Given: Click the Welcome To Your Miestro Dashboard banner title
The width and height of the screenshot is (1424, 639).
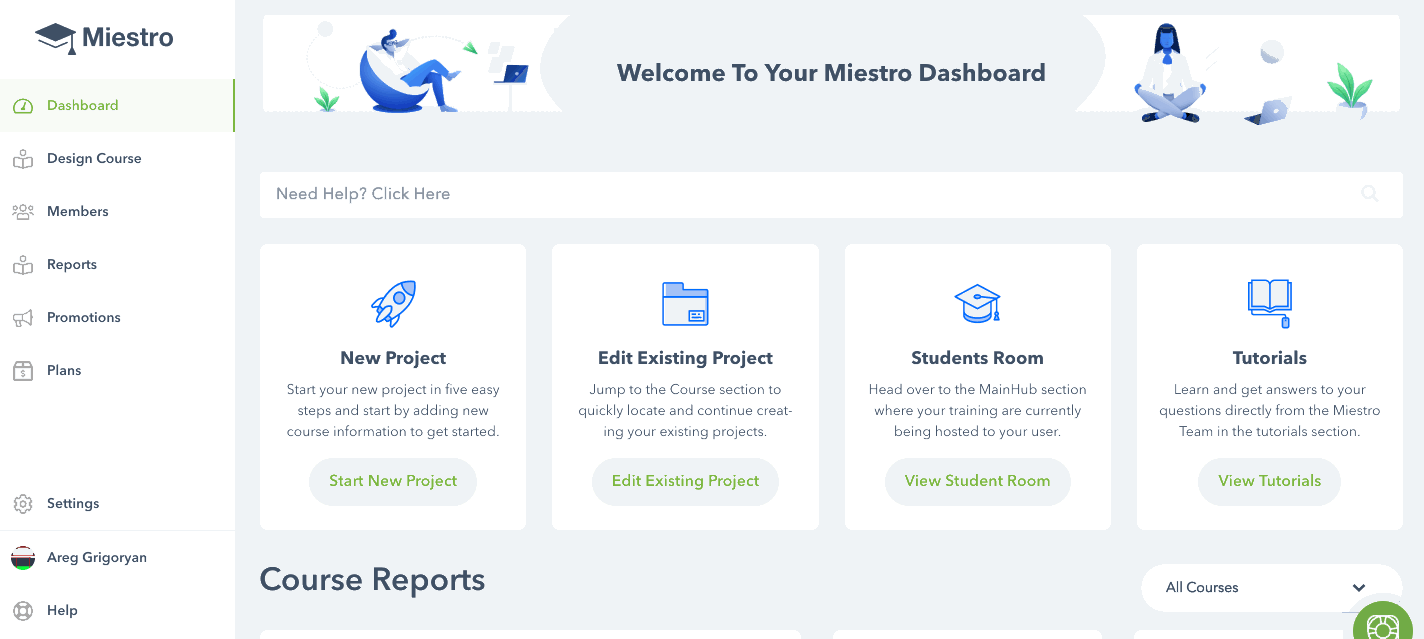Looking at the screenshot, I should (x=831, y=73).
